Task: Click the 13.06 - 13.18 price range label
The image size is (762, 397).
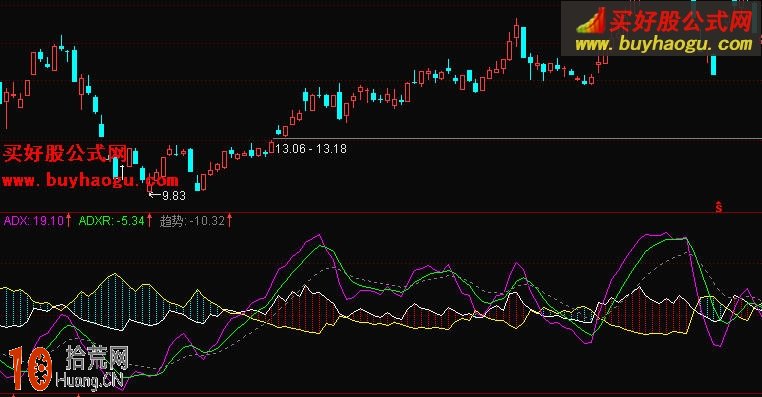Action: 311,149
